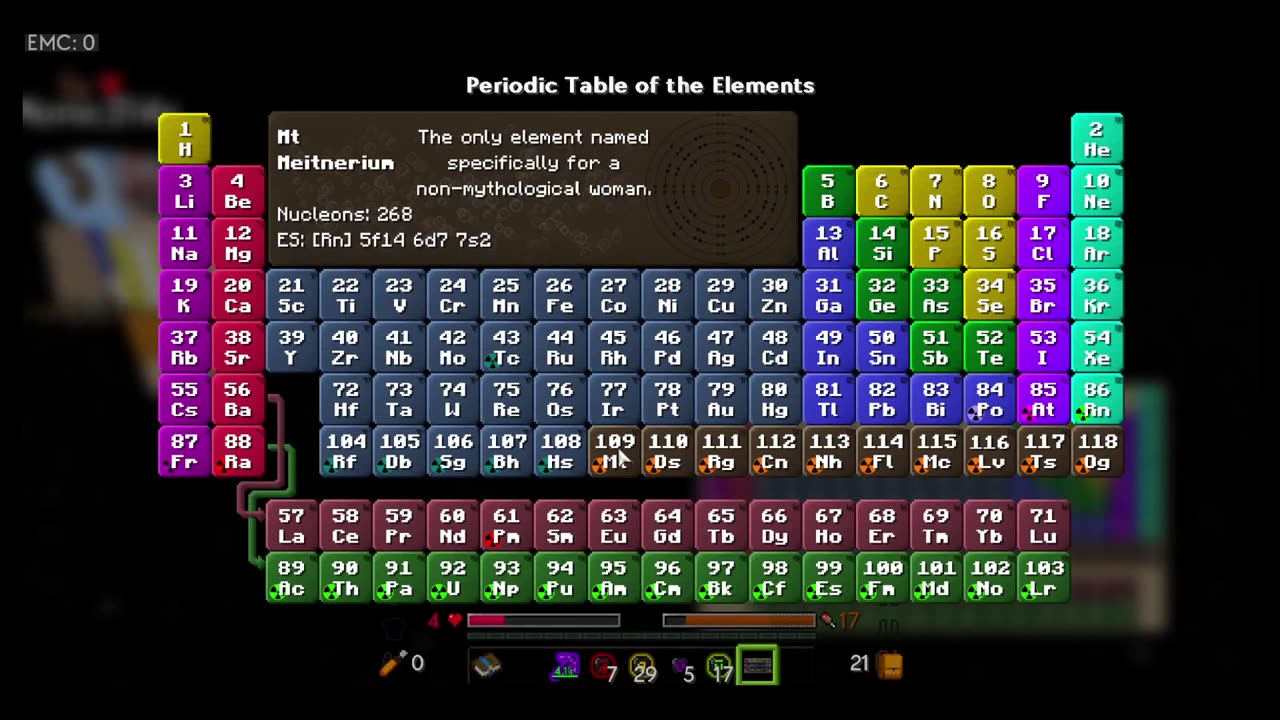Choose the Oganesson (118 Og) tile
The width and height of the screenshot is (1280, 720).
[1097, 451]
